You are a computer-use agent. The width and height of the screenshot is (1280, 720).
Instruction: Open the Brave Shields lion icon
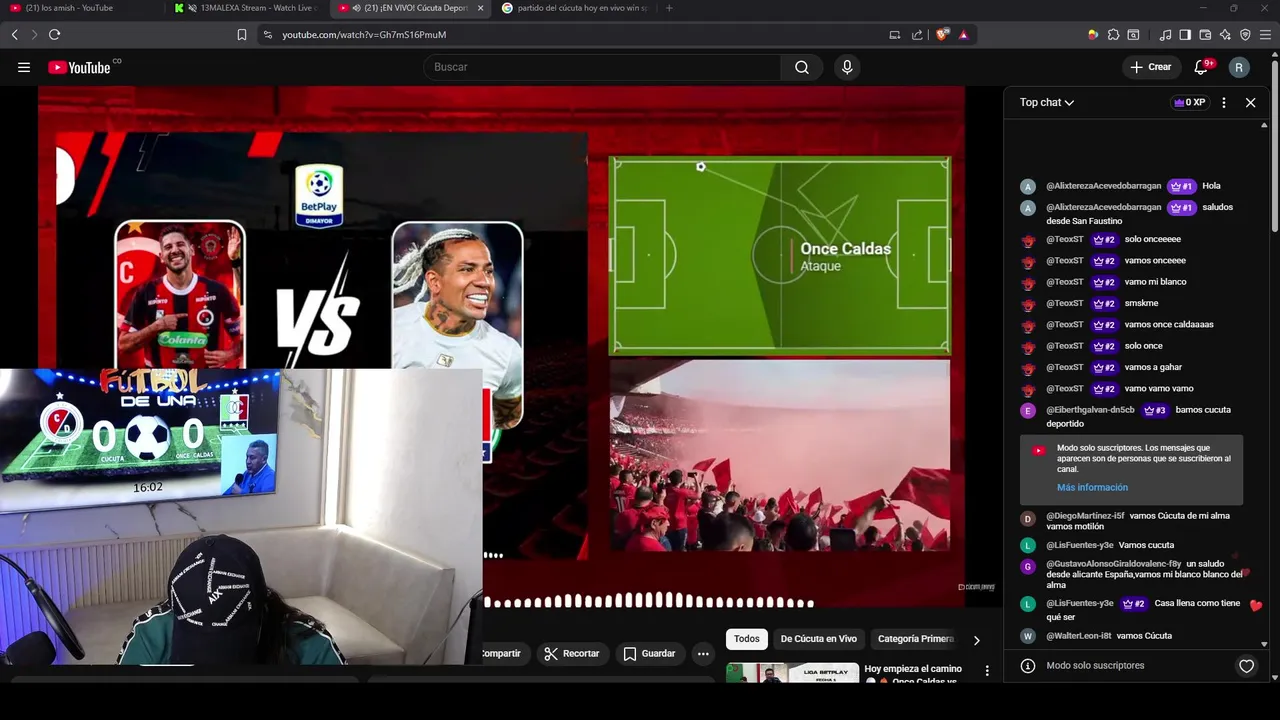[942, 34]
